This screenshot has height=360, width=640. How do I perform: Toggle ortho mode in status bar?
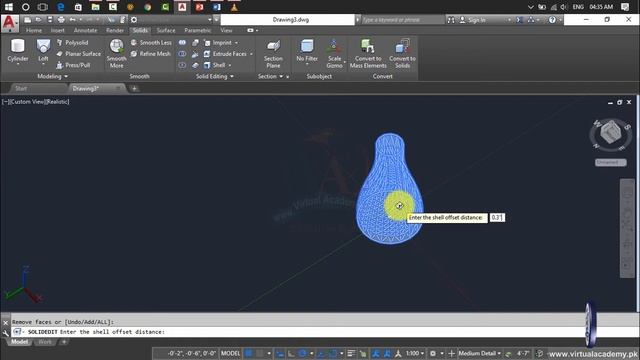click(291, 353)
